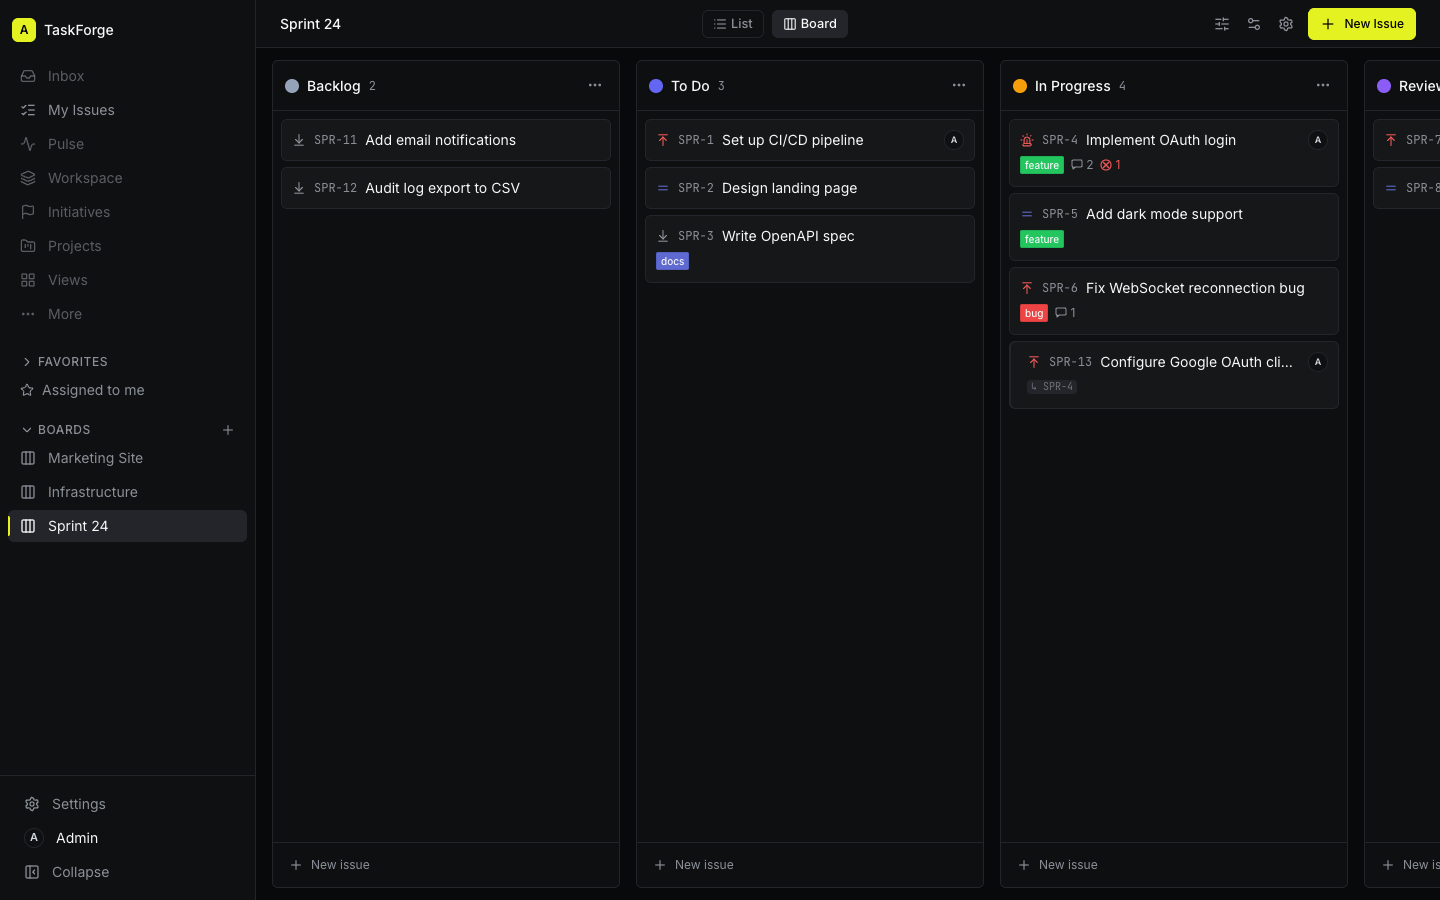
Task: Click the In Progress column title
Action: click(1072, 86)
